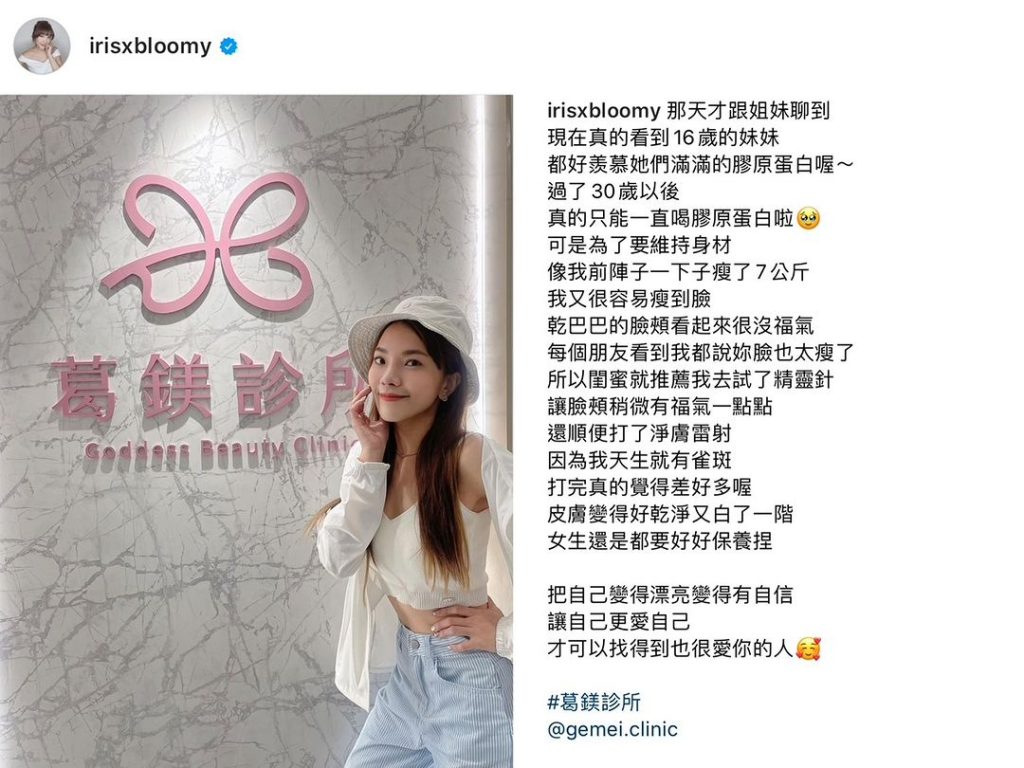Visit the @gemei.clinic mention

click(613, 729)
